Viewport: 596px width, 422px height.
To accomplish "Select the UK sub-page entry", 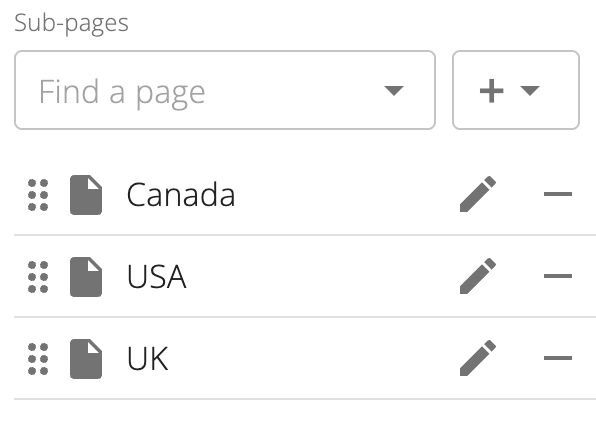I will click(147, 359).
